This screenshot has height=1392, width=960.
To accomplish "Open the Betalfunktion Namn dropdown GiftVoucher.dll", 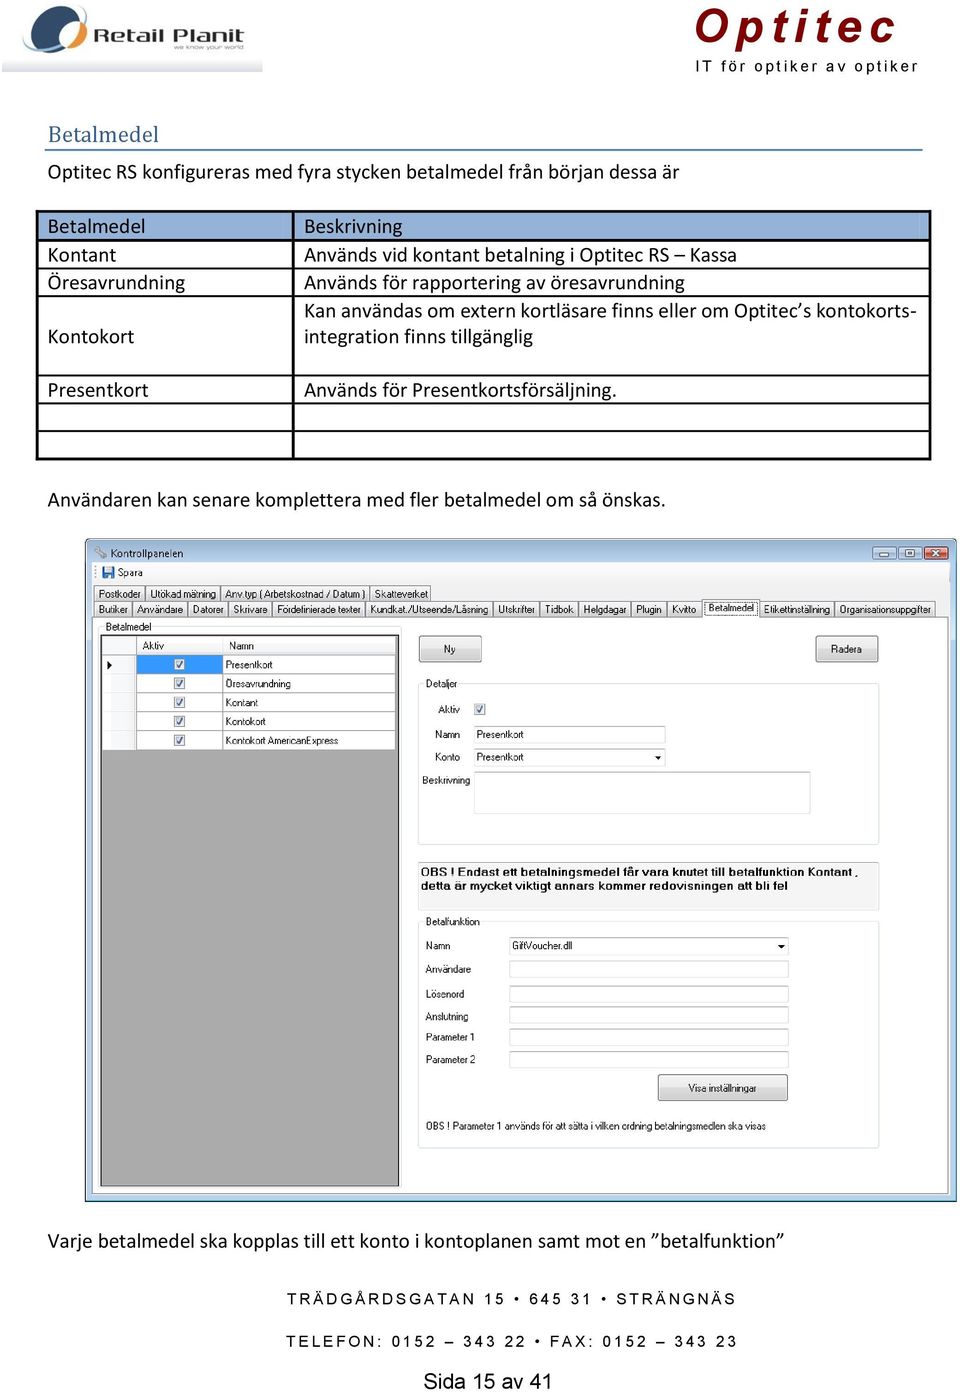I will point(781,946).
